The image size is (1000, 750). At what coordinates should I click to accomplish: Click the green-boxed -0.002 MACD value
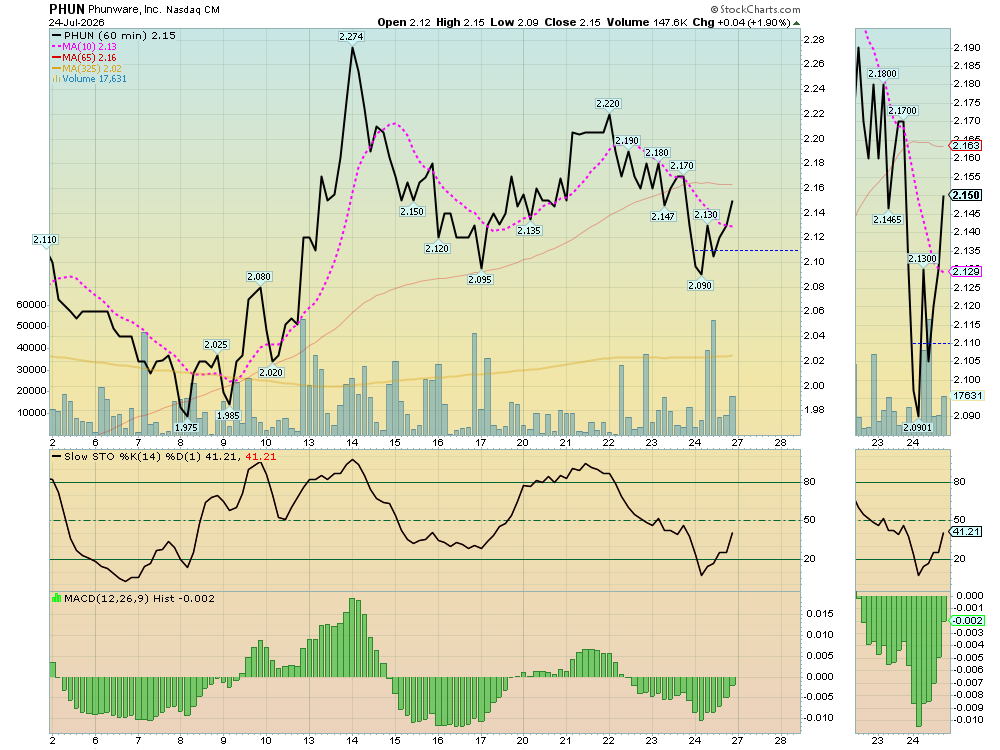(967, 621)
